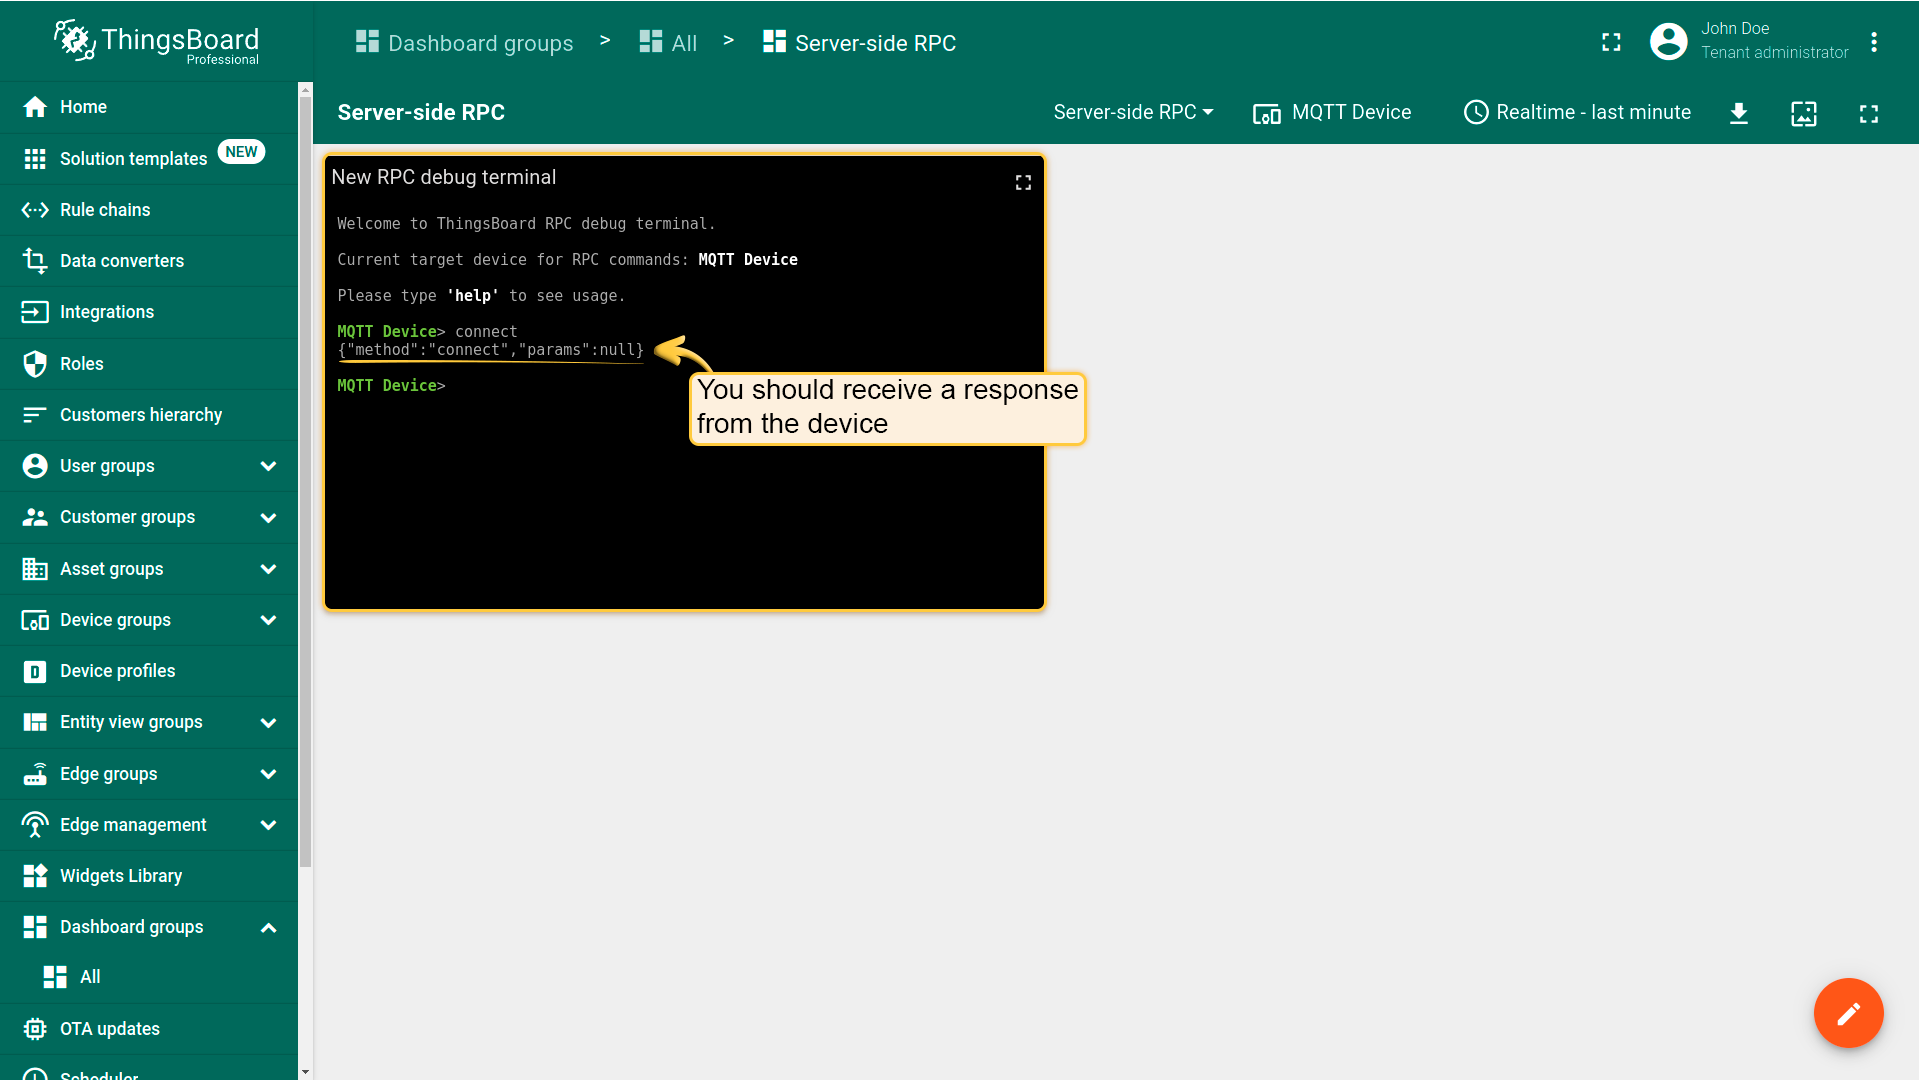Click Dashboard groups breadcrumb
This screenshot has height=1080, width=1920.
click(x=465, y=43)
